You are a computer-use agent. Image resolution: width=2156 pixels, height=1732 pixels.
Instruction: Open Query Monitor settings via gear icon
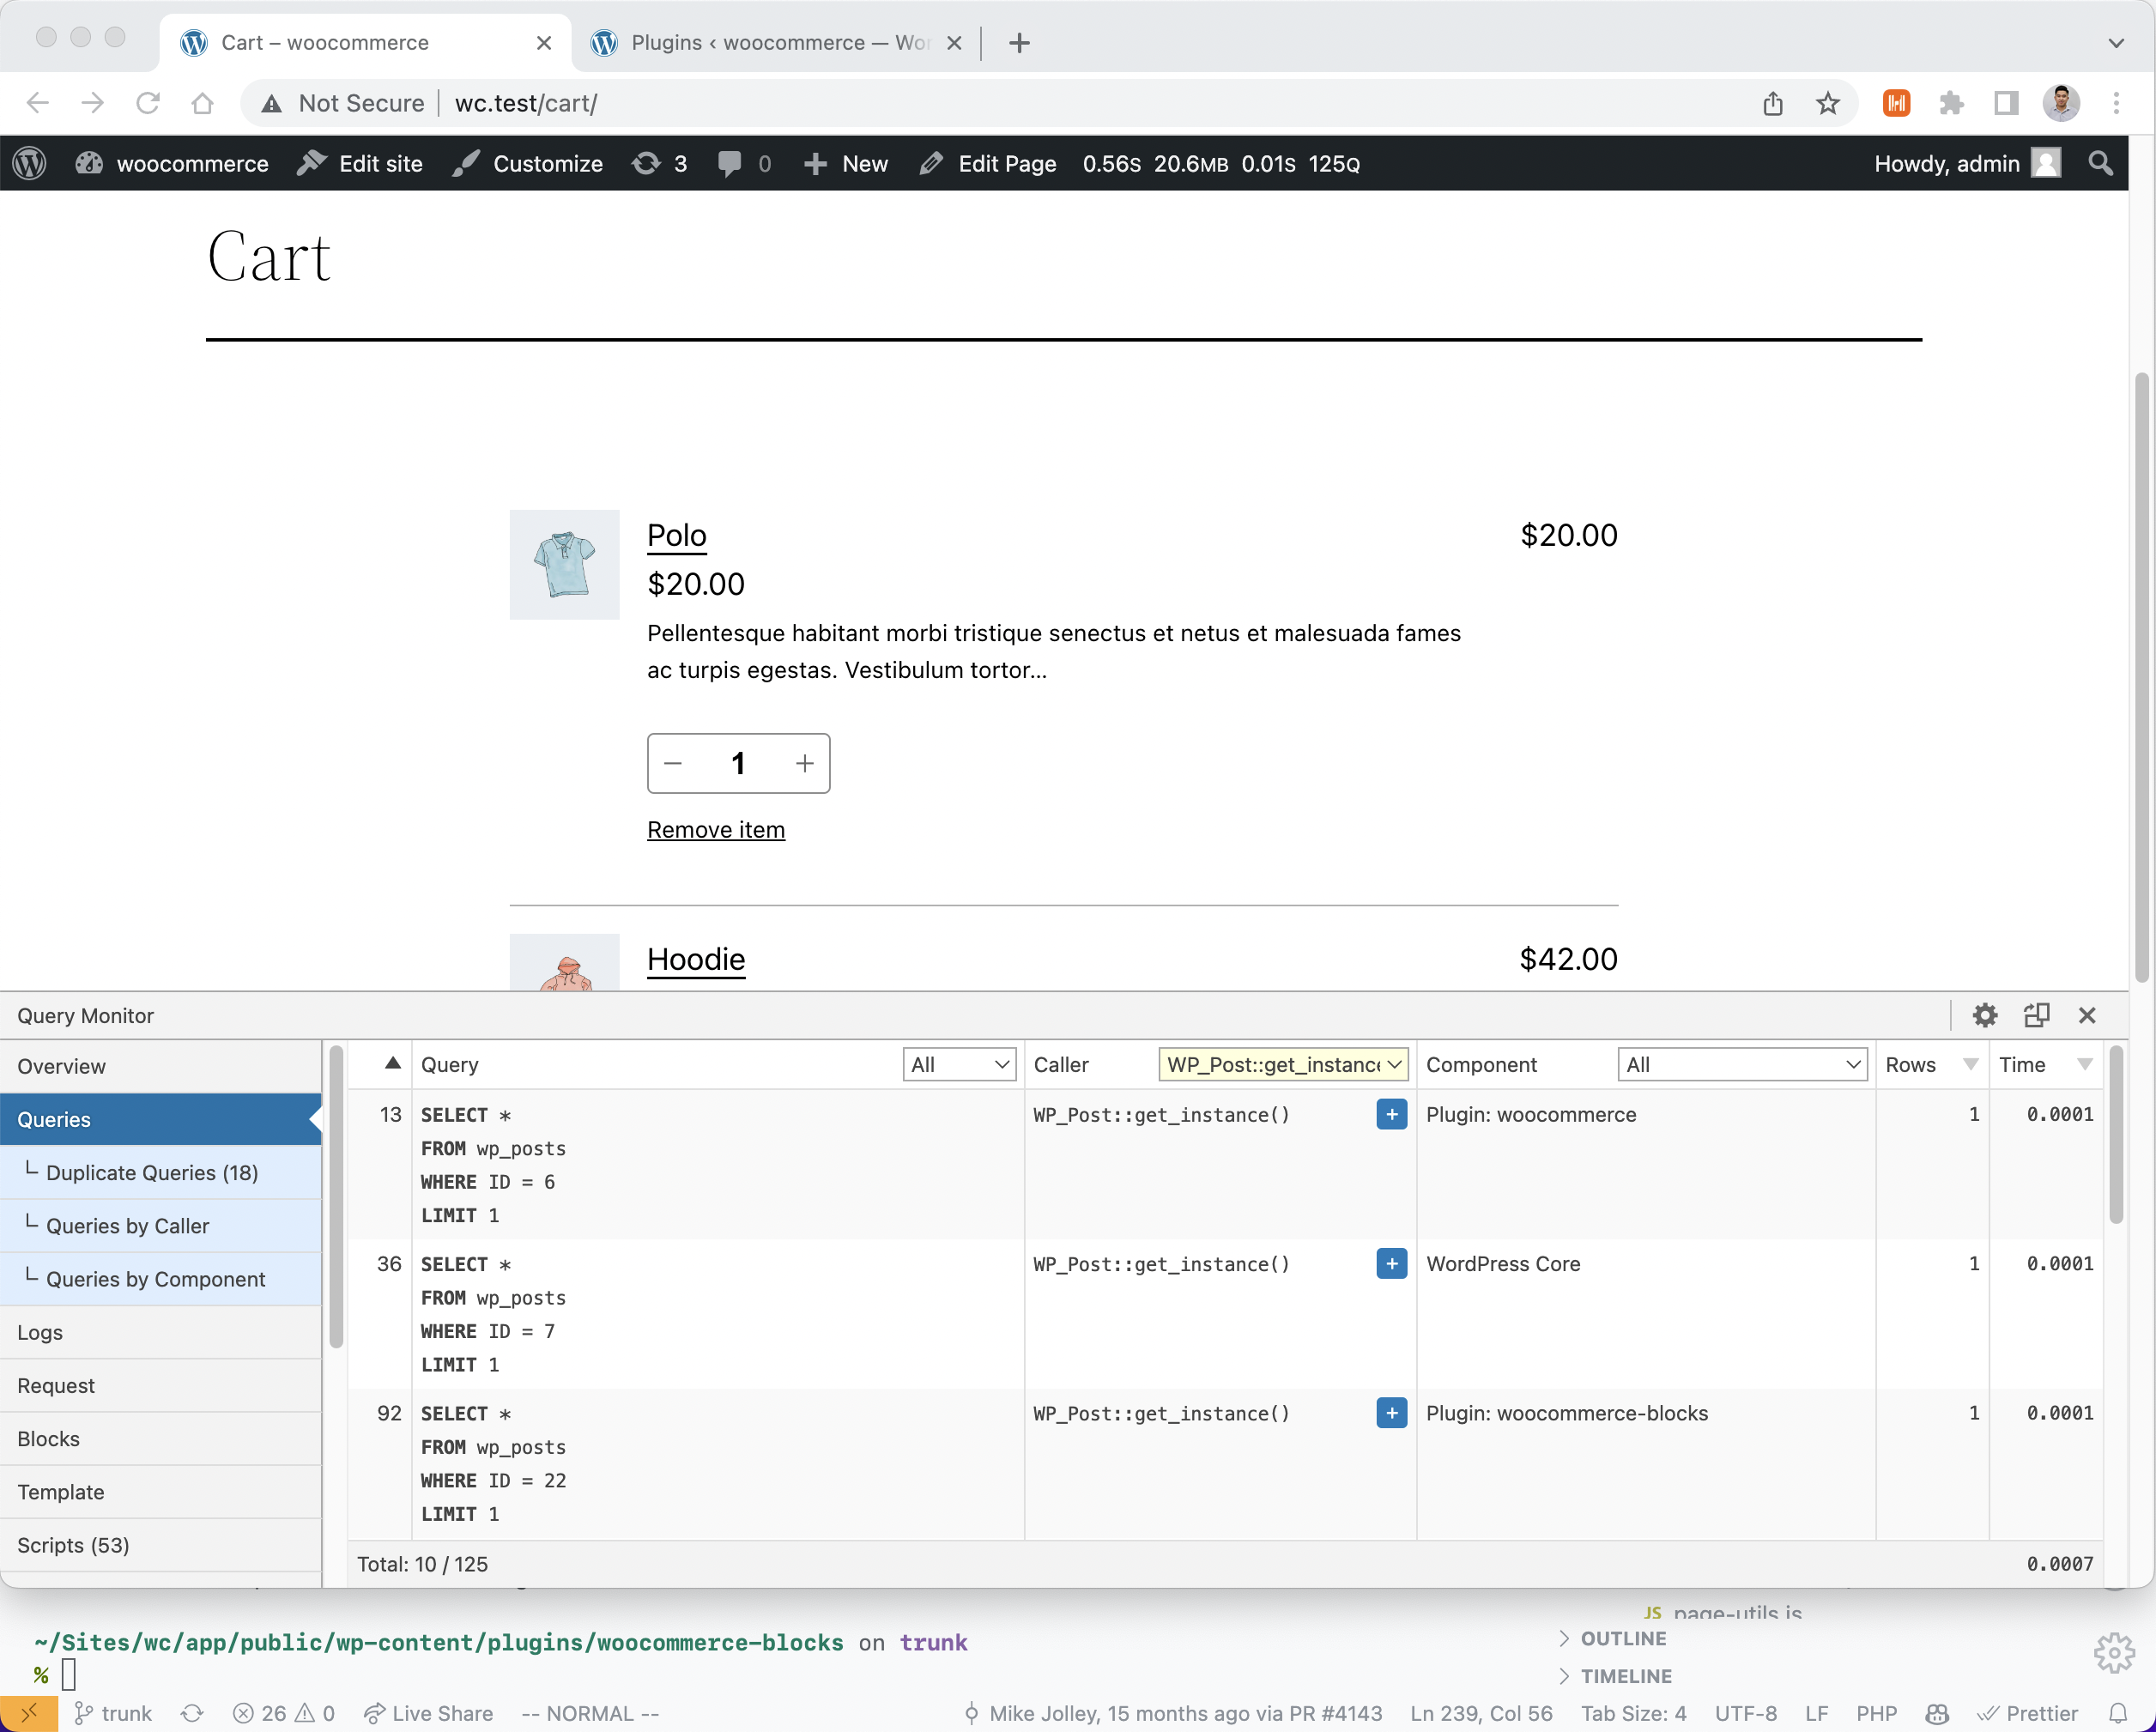(1986, 1015)
